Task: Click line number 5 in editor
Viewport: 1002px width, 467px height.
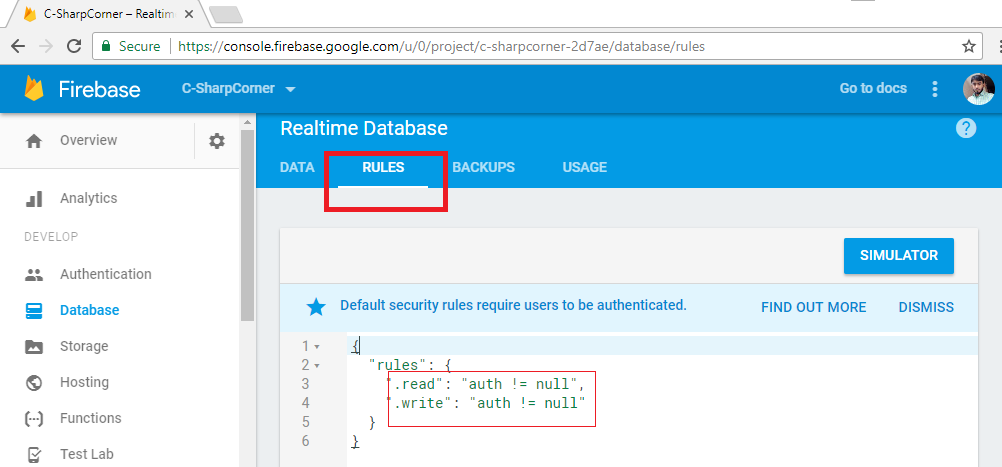Action: 305,422
